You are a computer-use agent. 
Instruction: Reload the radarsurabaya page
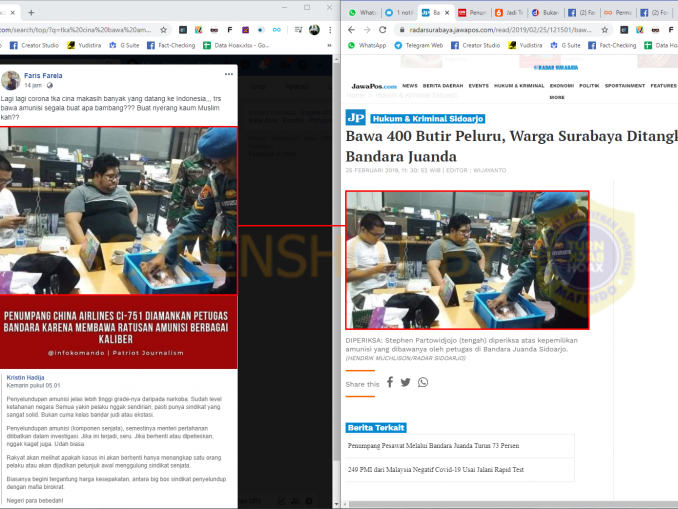tap(383, 30)
